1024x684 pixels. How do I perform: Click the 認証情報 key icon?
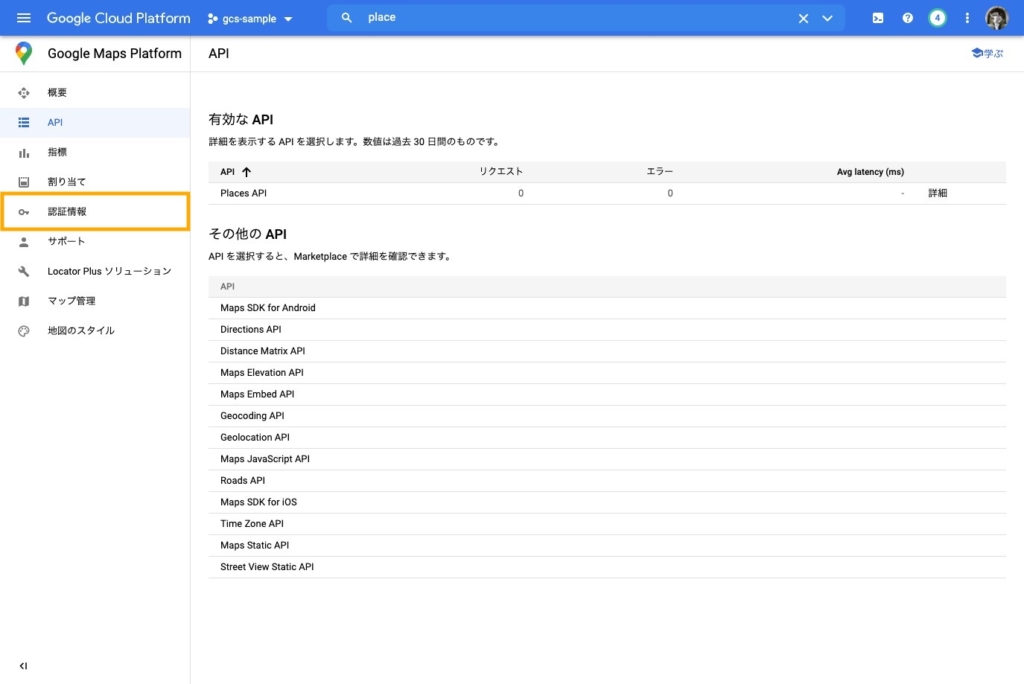coord(24,212)
